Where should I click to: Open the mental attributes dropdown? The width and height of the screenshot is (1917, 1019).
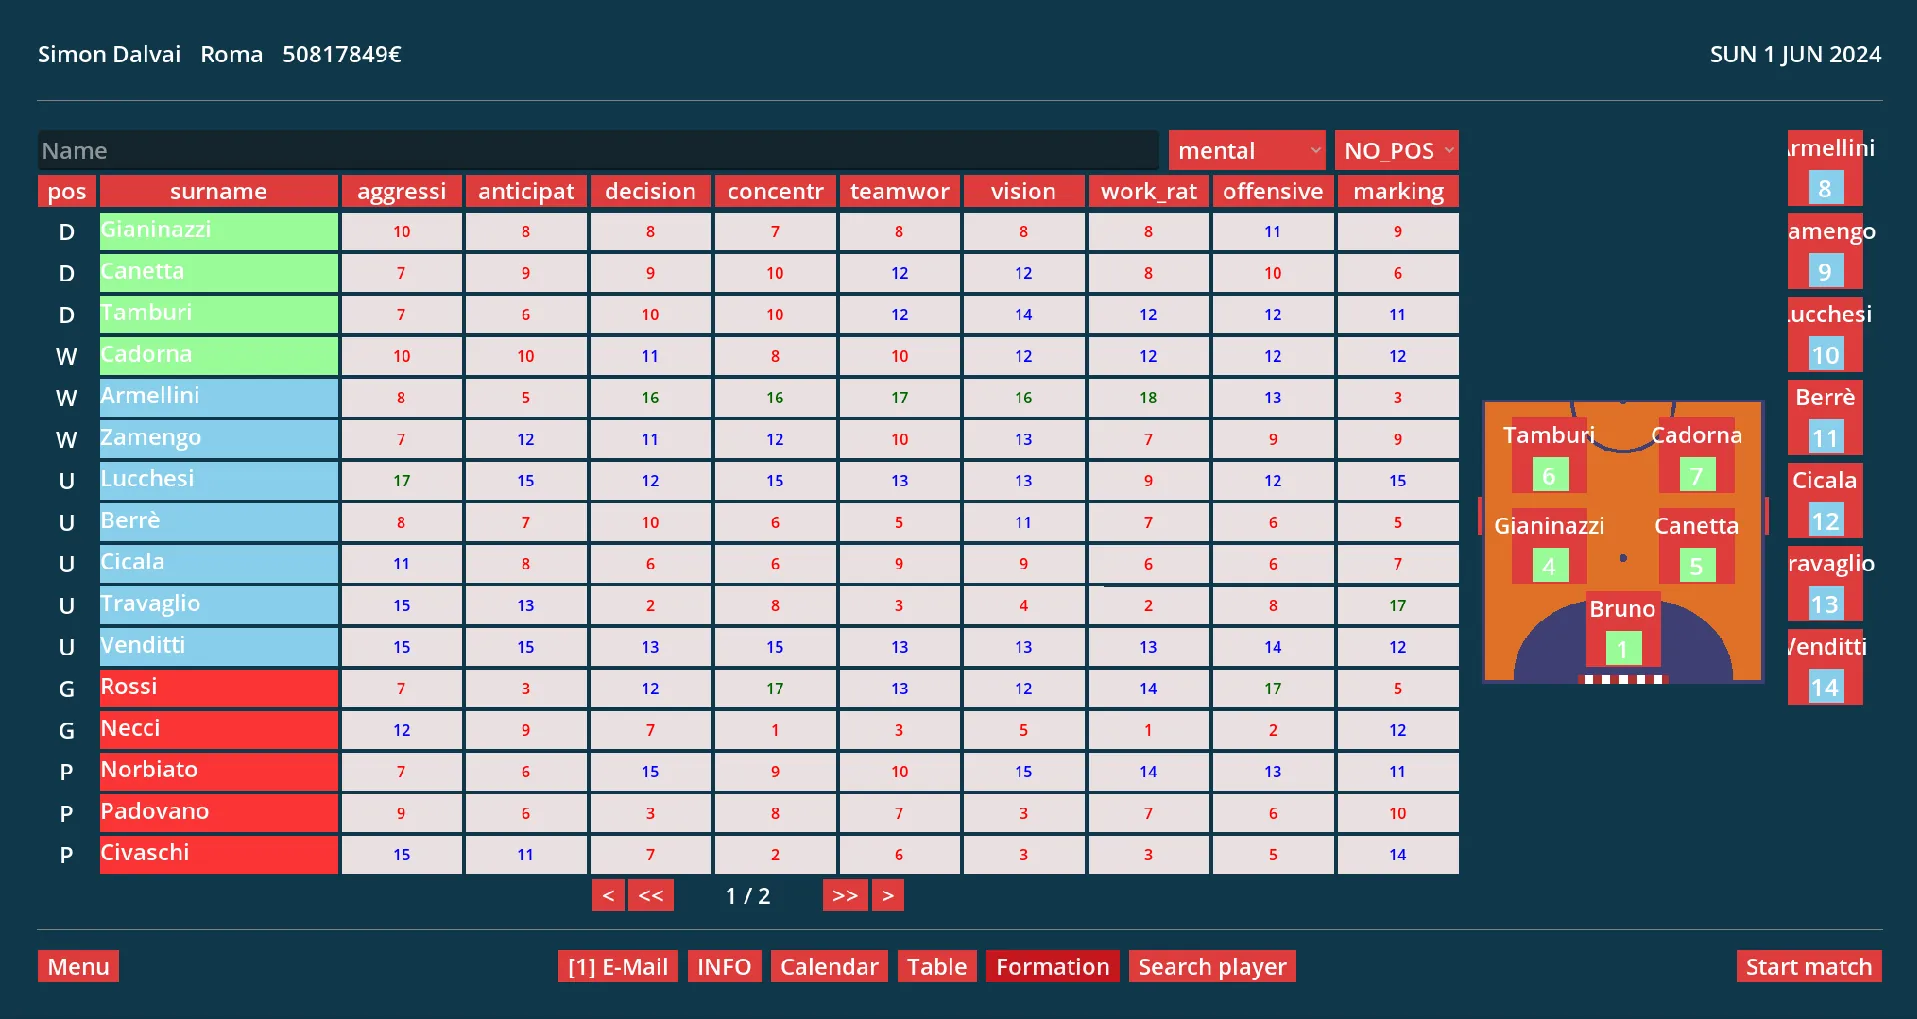(1246, 151)
